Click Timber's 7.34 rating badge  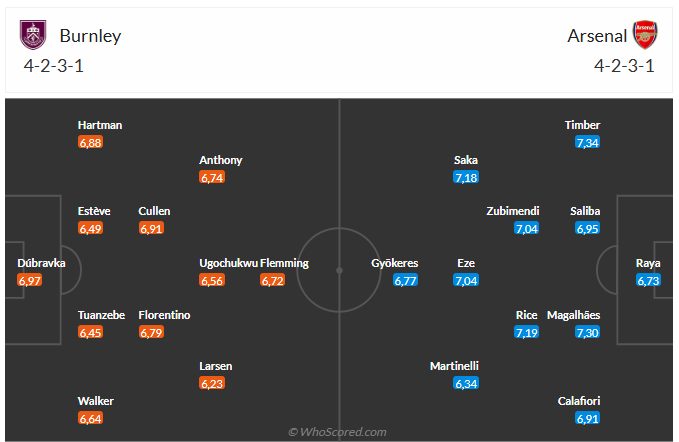[x=587, y=143]
